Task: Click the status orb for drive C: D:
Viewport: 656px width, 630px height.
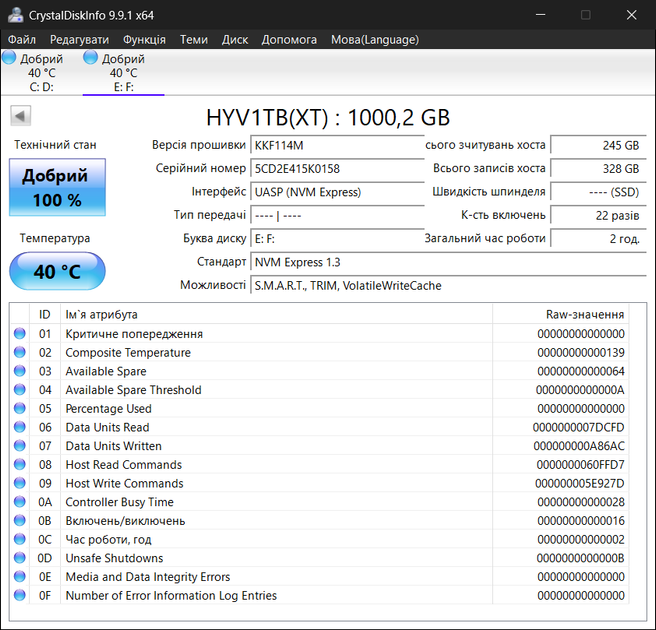Action: click(x=9, y=57)
